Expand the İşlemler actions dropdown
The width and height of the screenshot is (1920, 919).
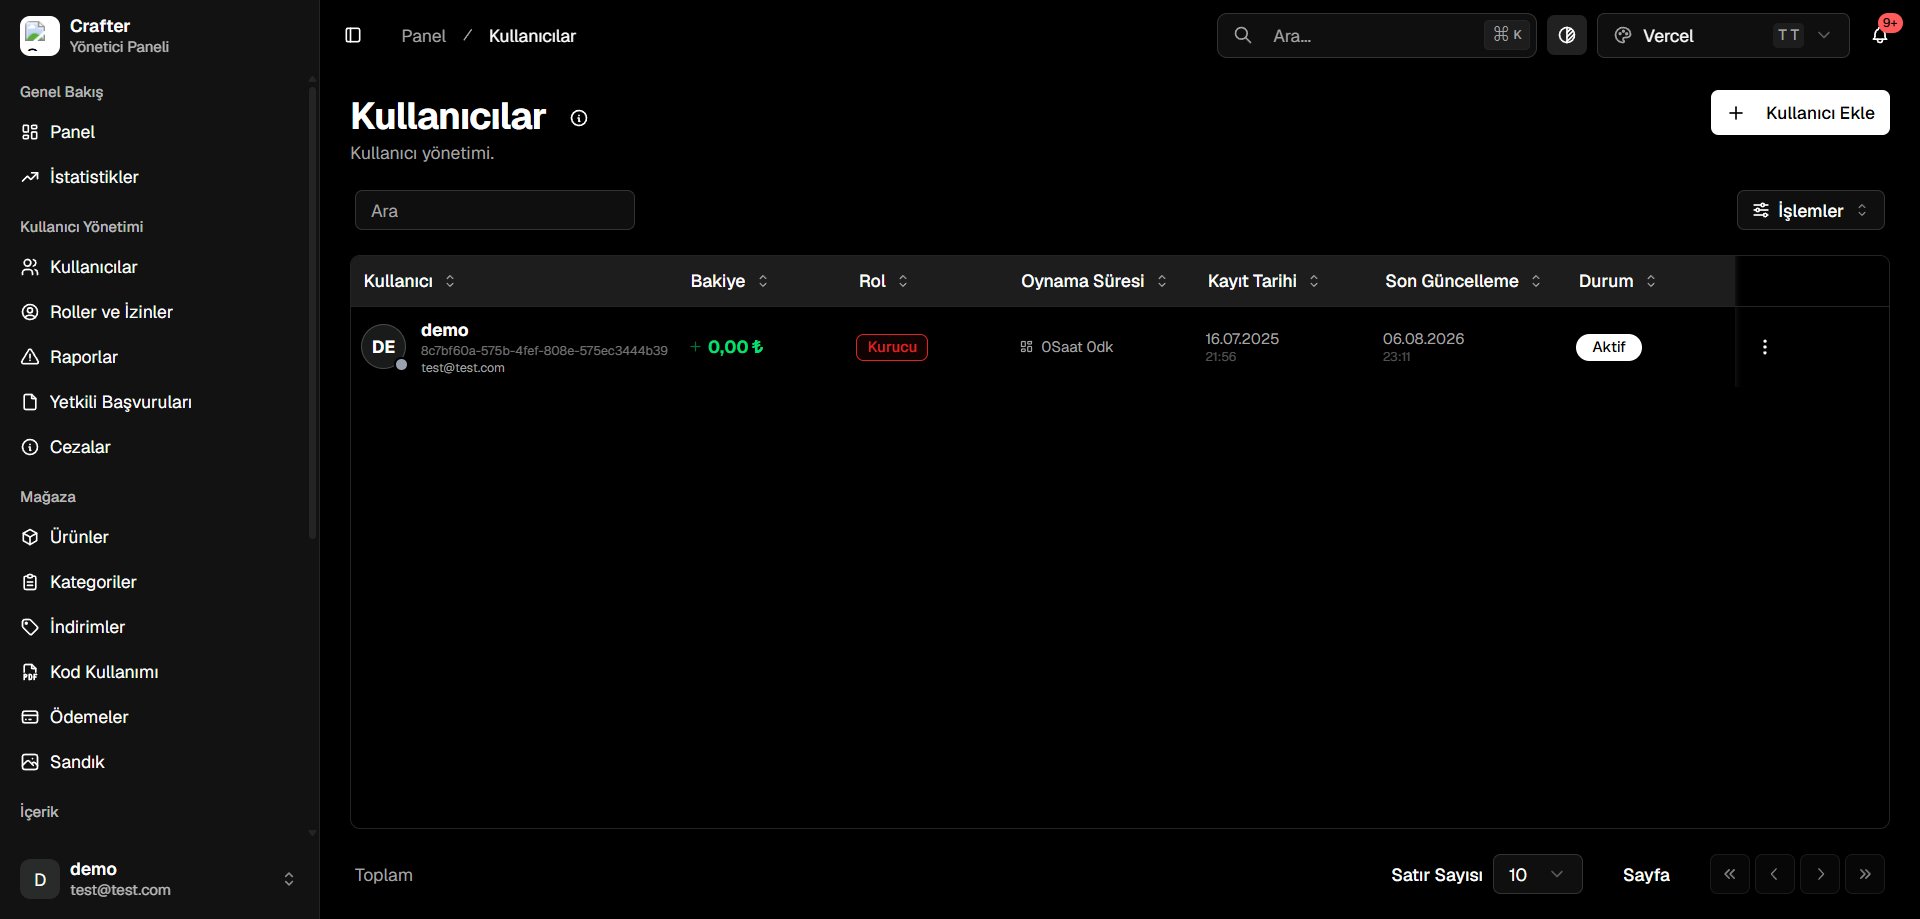(1811, 210)
